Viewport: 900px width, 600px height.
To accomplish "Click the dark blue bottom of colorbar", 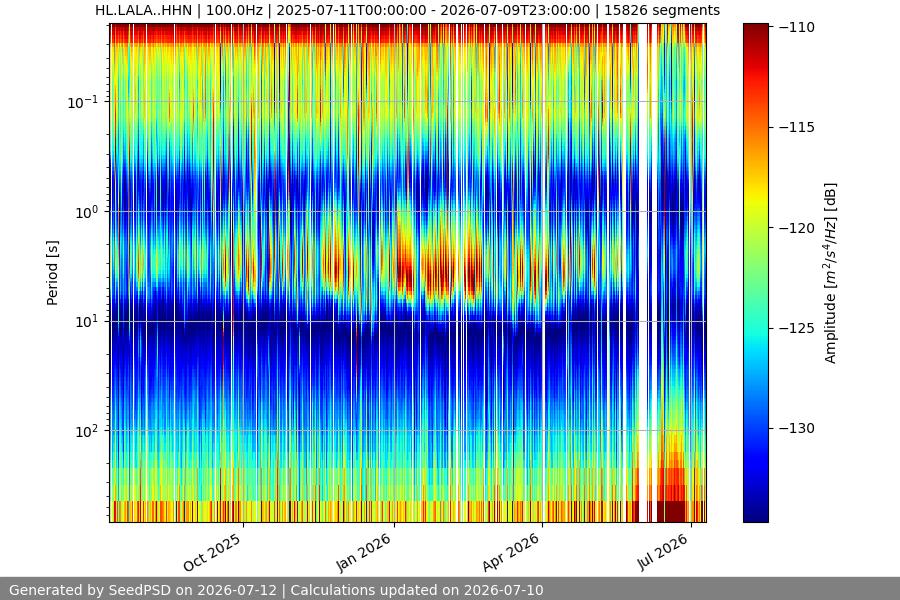I will pyautogui.click(x=755, y=511).
